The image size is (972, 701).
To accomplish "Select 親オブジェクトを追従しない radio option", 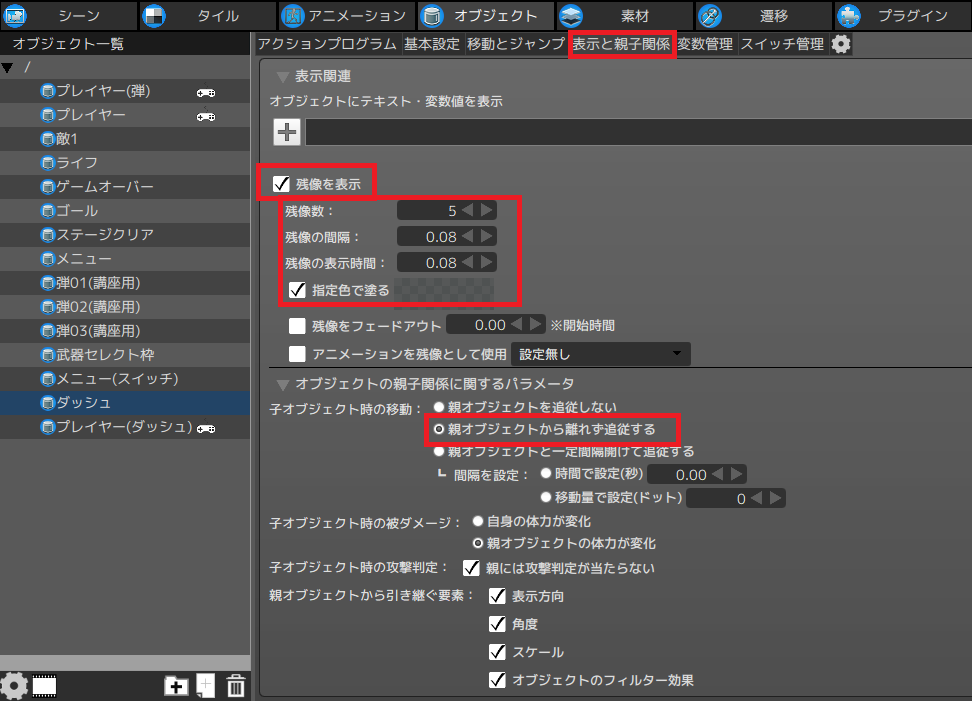I will [438, 406].
